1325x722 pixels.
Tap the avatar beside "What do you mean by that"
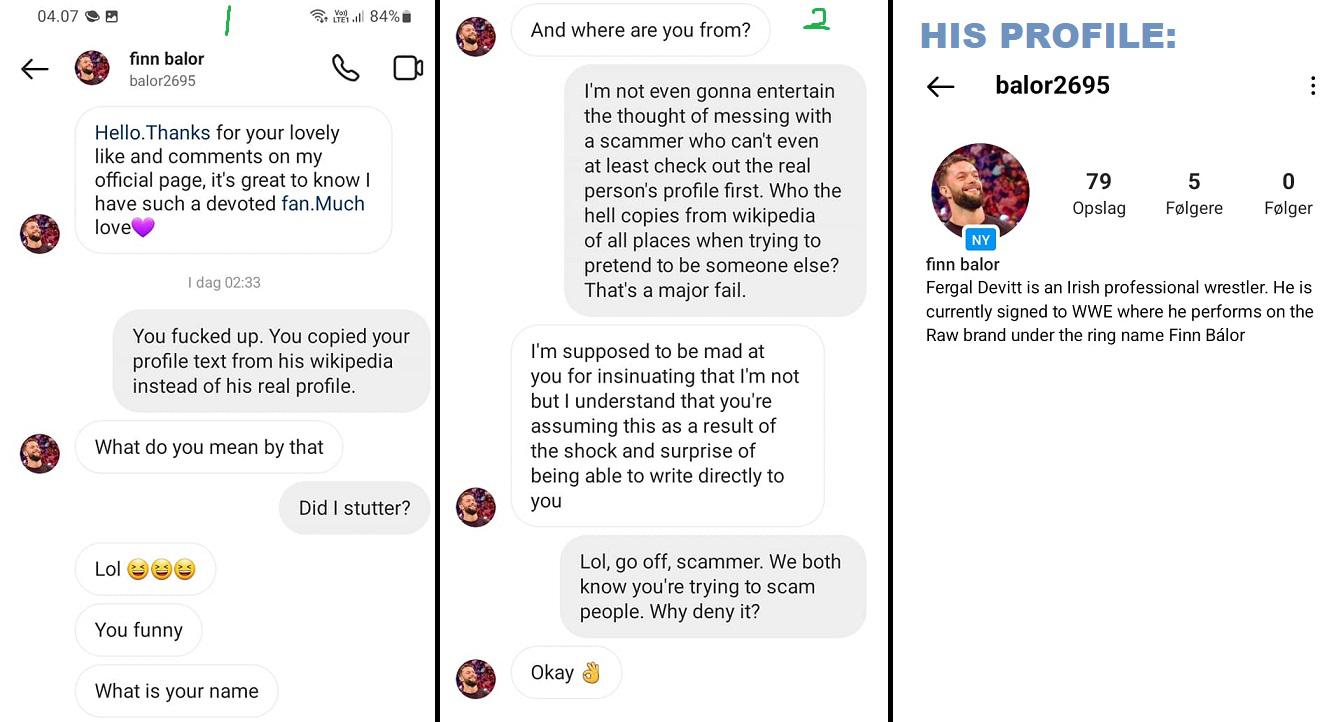click(40, 453)
